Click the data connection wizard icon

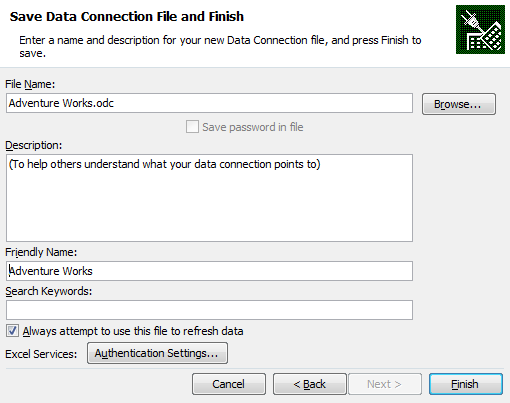[480, 29]
